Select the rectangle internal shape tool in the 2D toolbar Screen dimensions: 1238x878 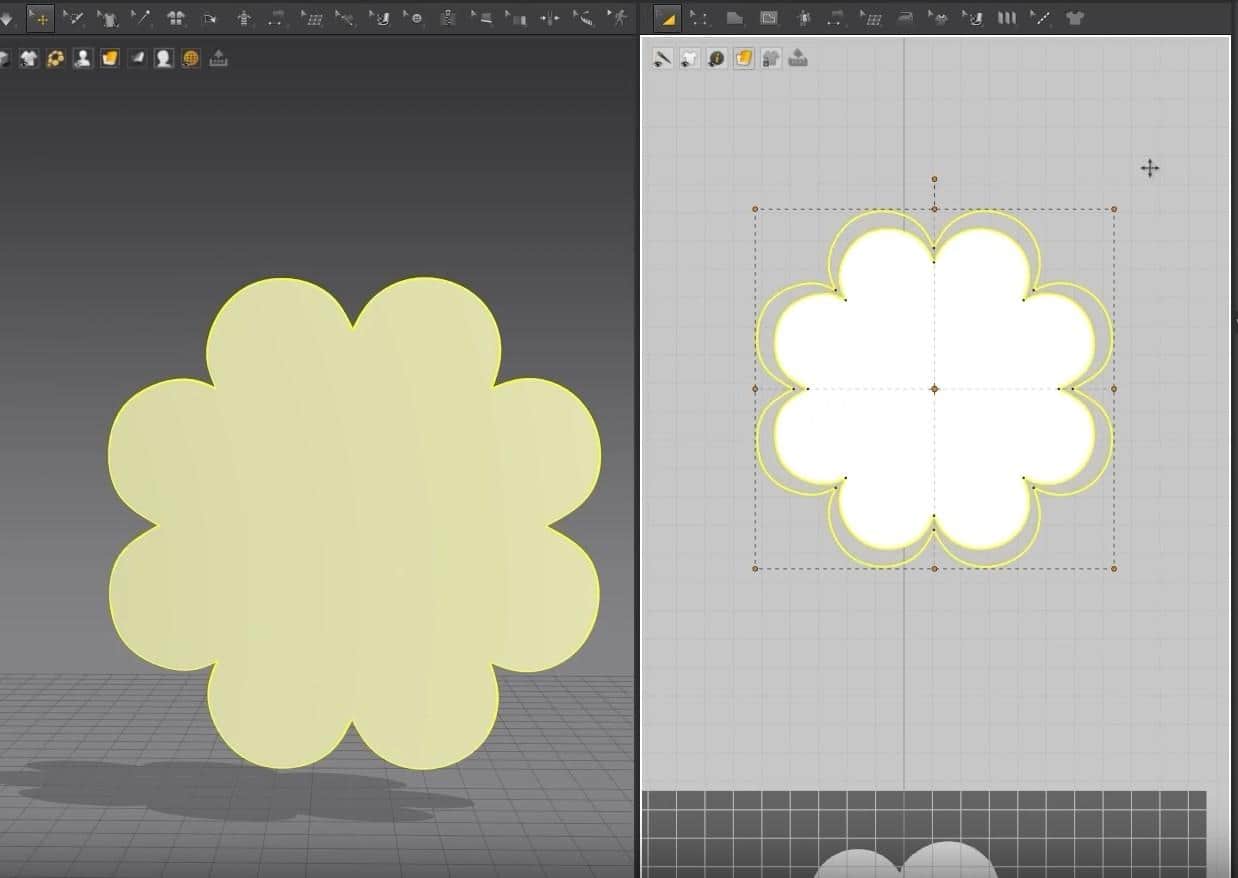[x=769, y=18]
